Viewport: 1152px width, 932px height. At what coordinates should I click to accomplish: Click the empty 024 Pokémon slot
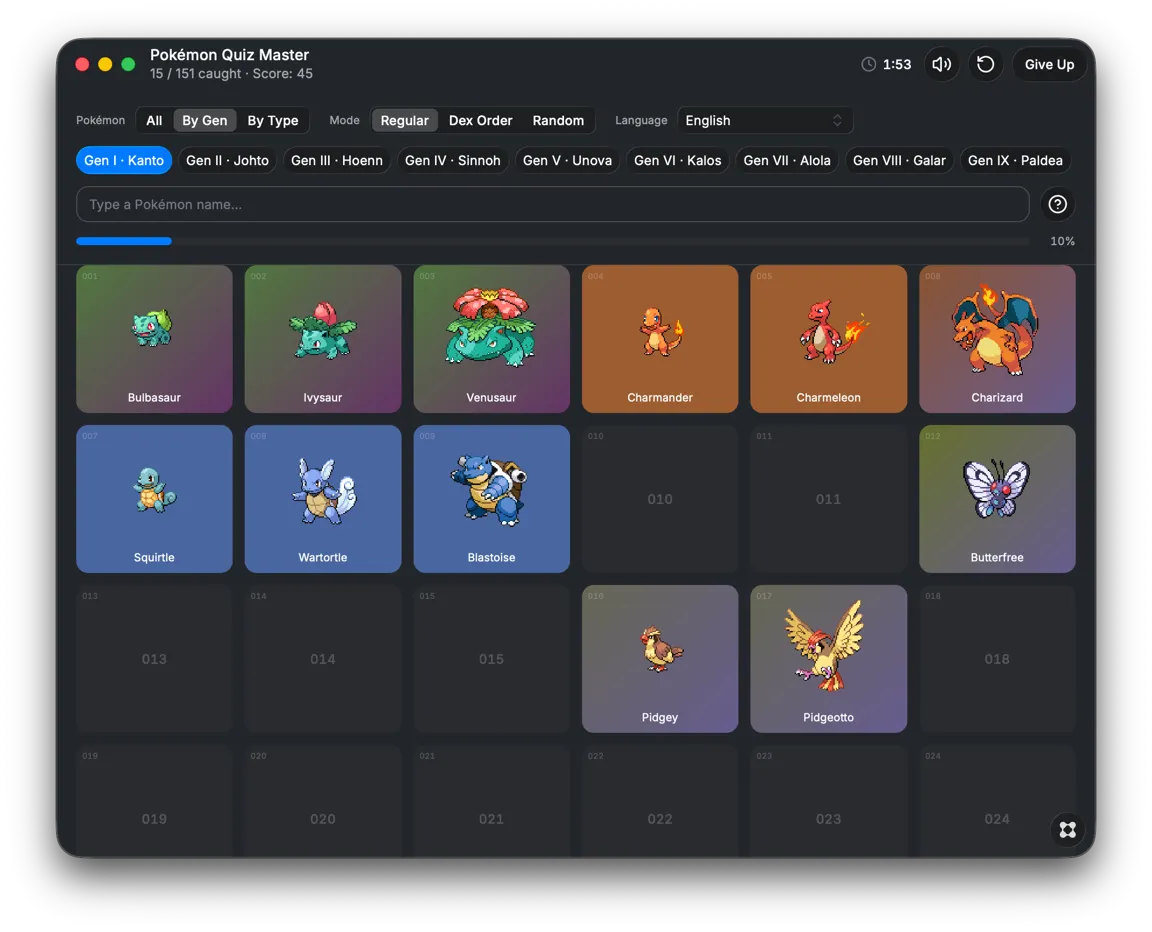point(997,801)
